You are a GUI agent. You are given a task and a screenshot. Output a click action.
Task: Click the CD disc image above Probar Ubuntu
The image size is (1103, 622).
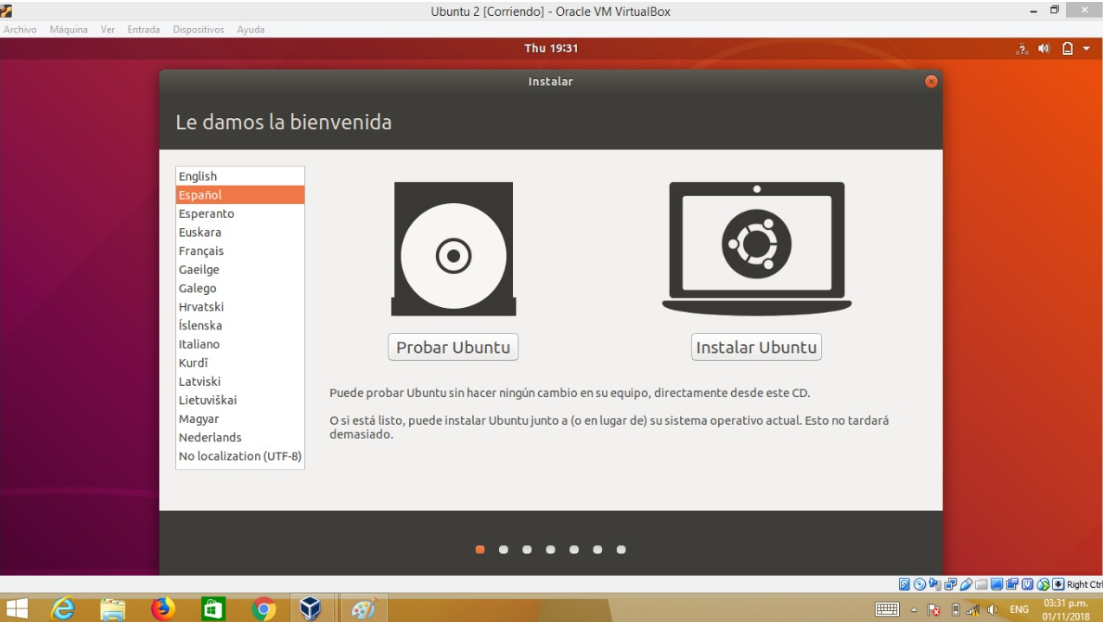click(454, 249)
